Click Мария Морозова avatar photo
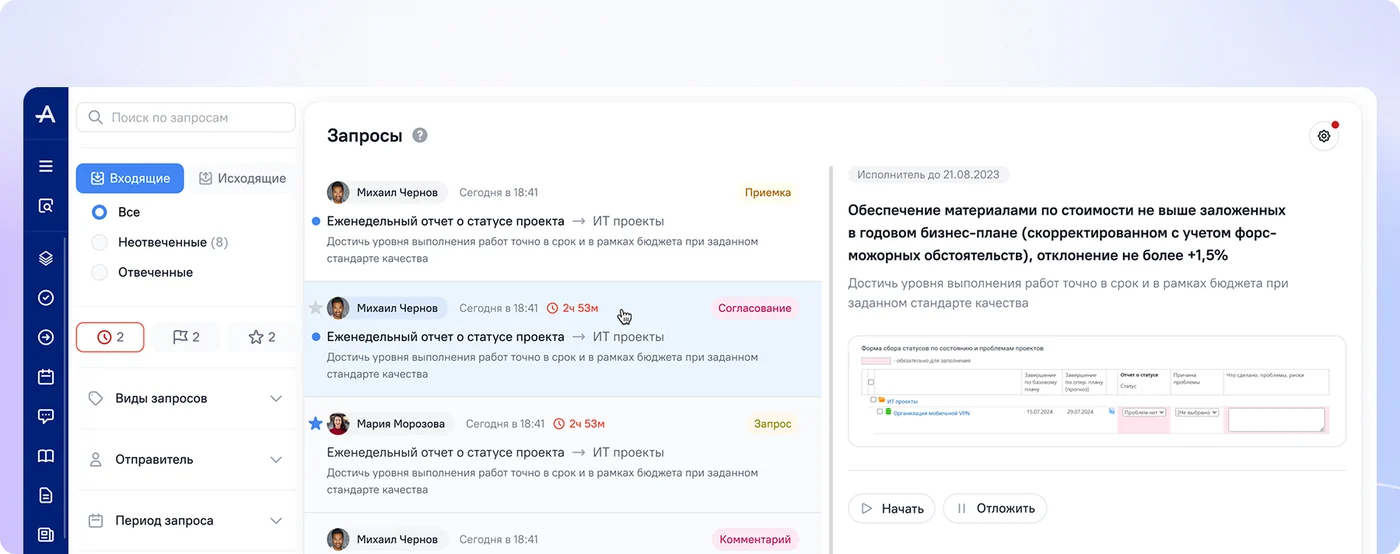Image resolution: width=1400 pixels, height=554 pixels. tap(338, 424)
